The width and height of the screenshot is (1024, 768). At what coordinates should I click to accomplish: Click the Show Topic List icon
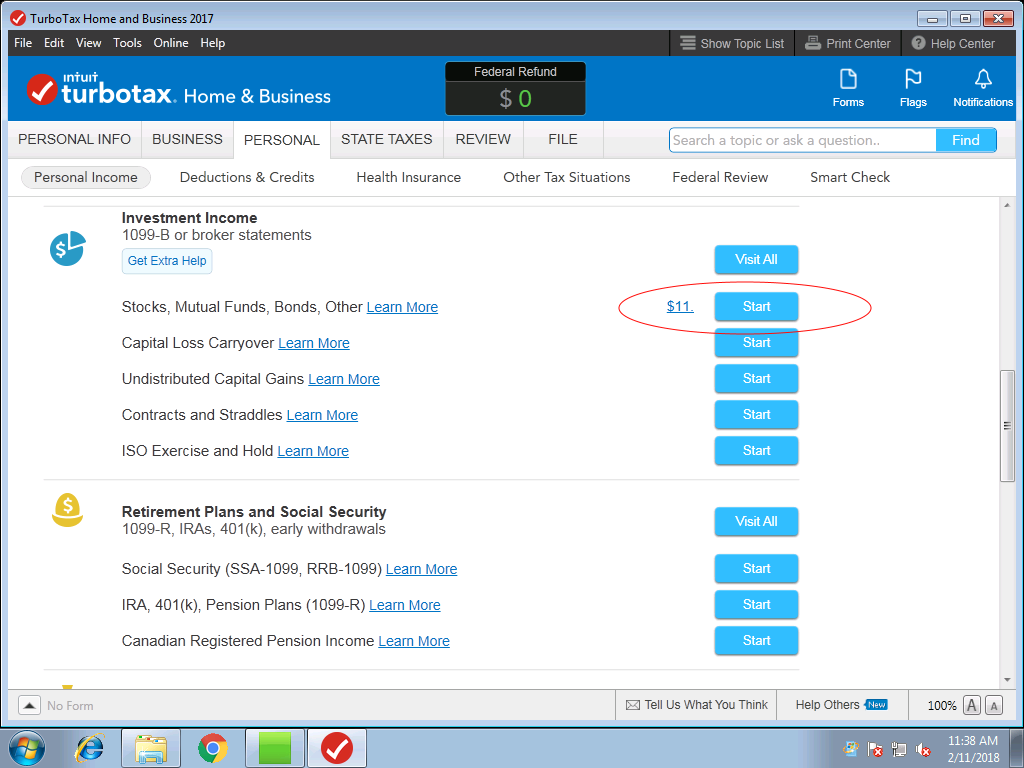pos(688,43)
